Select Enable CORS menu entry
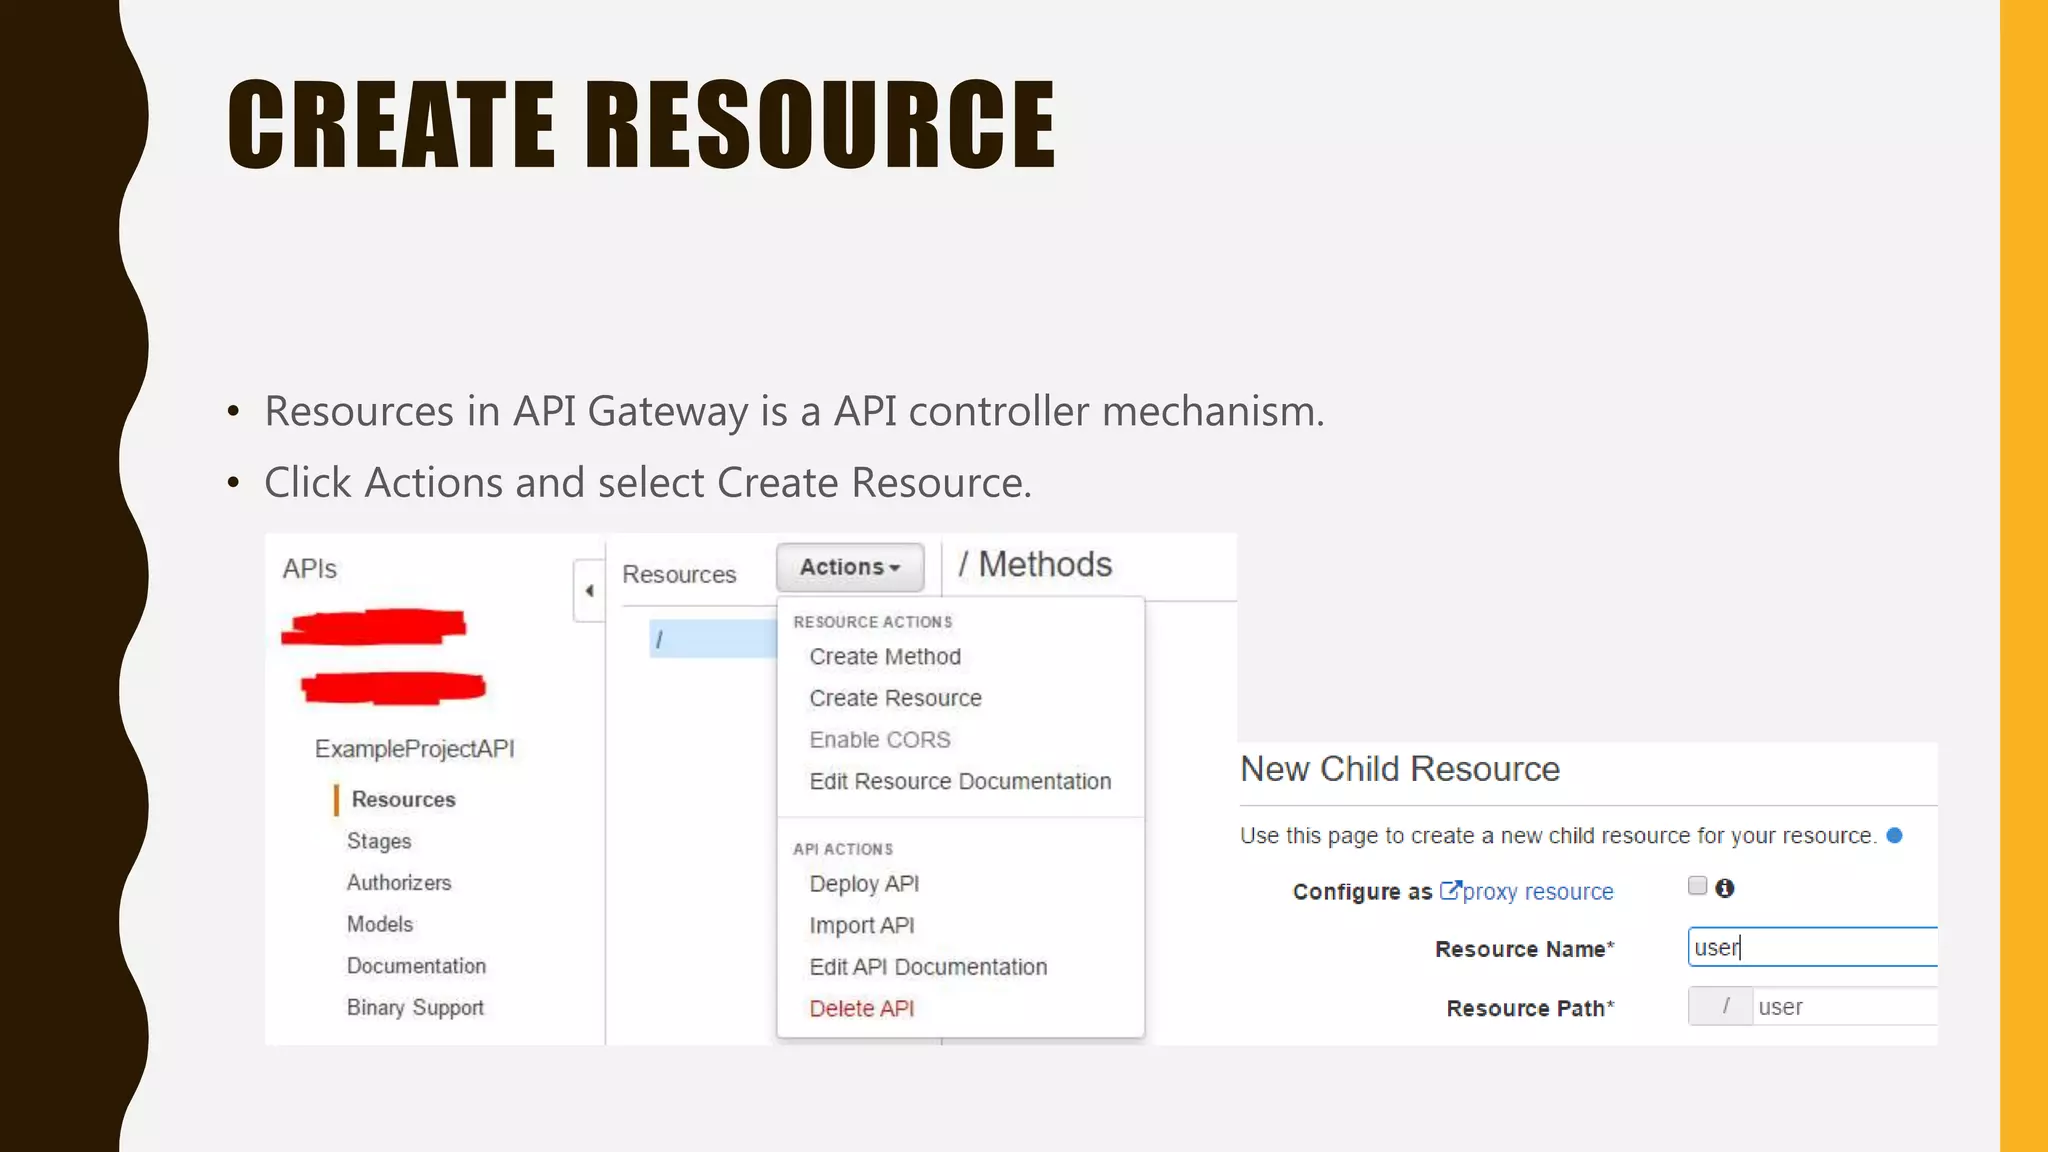 coord(879,740)
